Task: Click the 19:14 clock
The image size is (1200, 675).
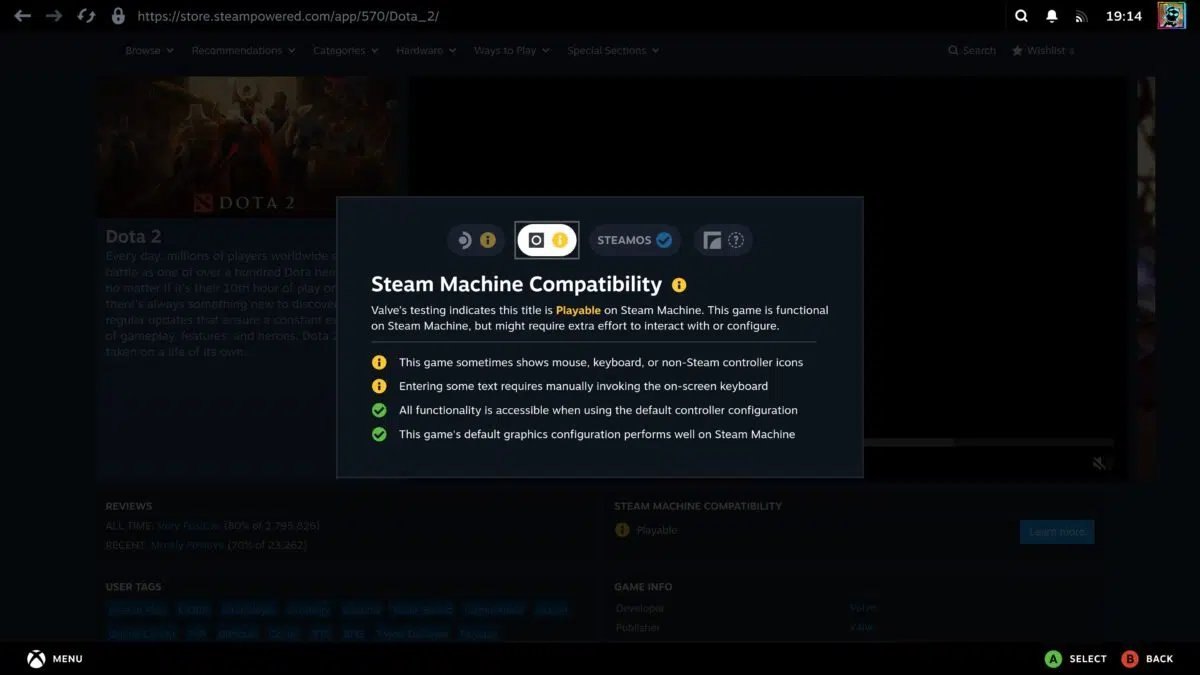Action: pyautogui.click(x=1124, y=16)
